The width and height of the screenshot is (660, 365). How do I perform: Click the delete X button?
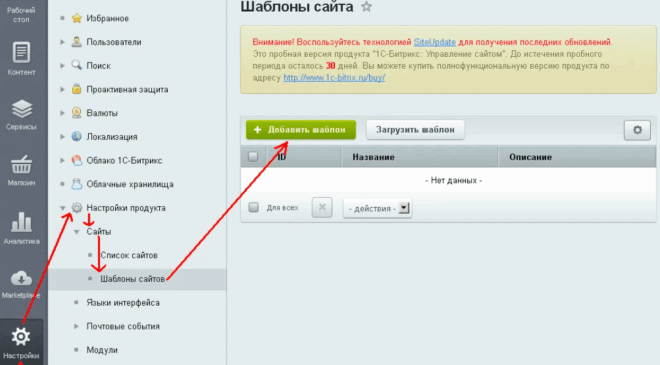[322, 207]
